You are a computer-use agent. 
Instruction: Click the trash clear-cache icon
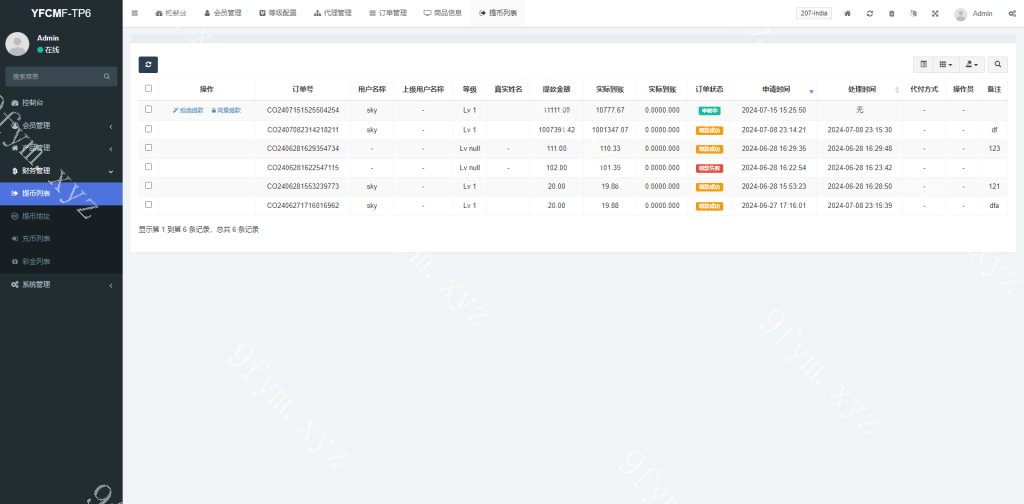(x=891, y=13)
